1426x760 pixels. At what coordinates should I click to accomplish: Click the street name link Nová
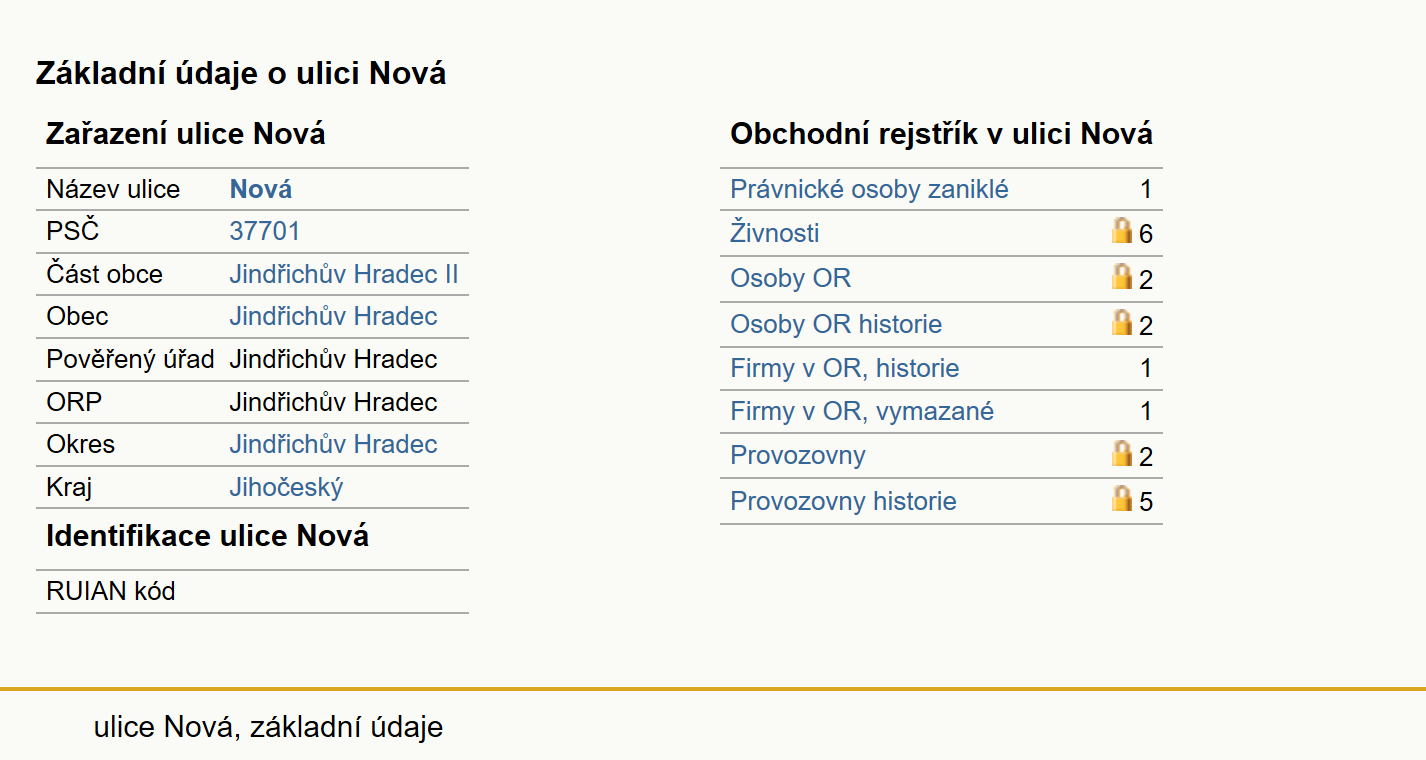click(261, 189)
